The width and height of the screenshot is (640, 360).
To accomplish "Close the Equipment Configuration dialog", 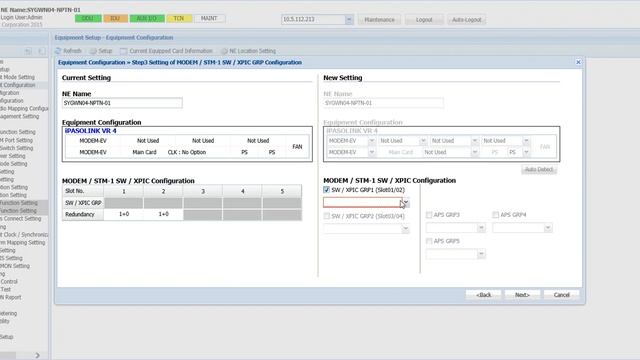I will (578, 62).
